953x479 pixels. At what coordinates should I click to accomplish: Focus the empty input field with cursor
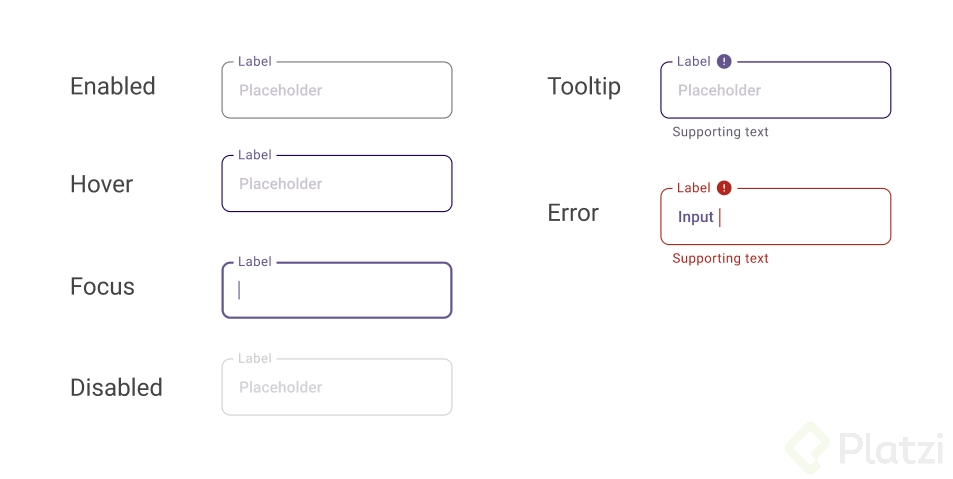point(337,291)
